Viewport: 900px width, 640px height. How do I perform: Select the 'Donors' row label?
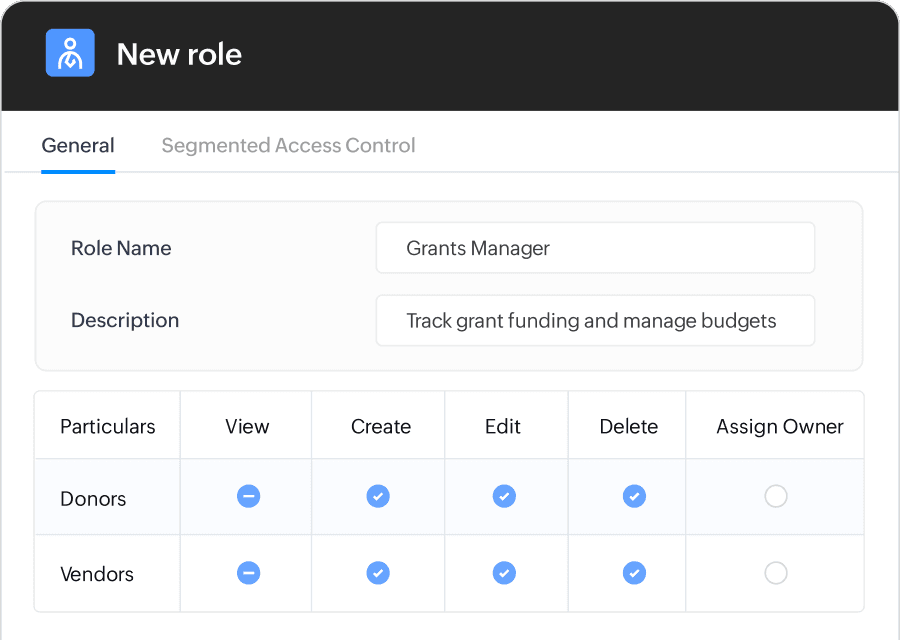93,499
